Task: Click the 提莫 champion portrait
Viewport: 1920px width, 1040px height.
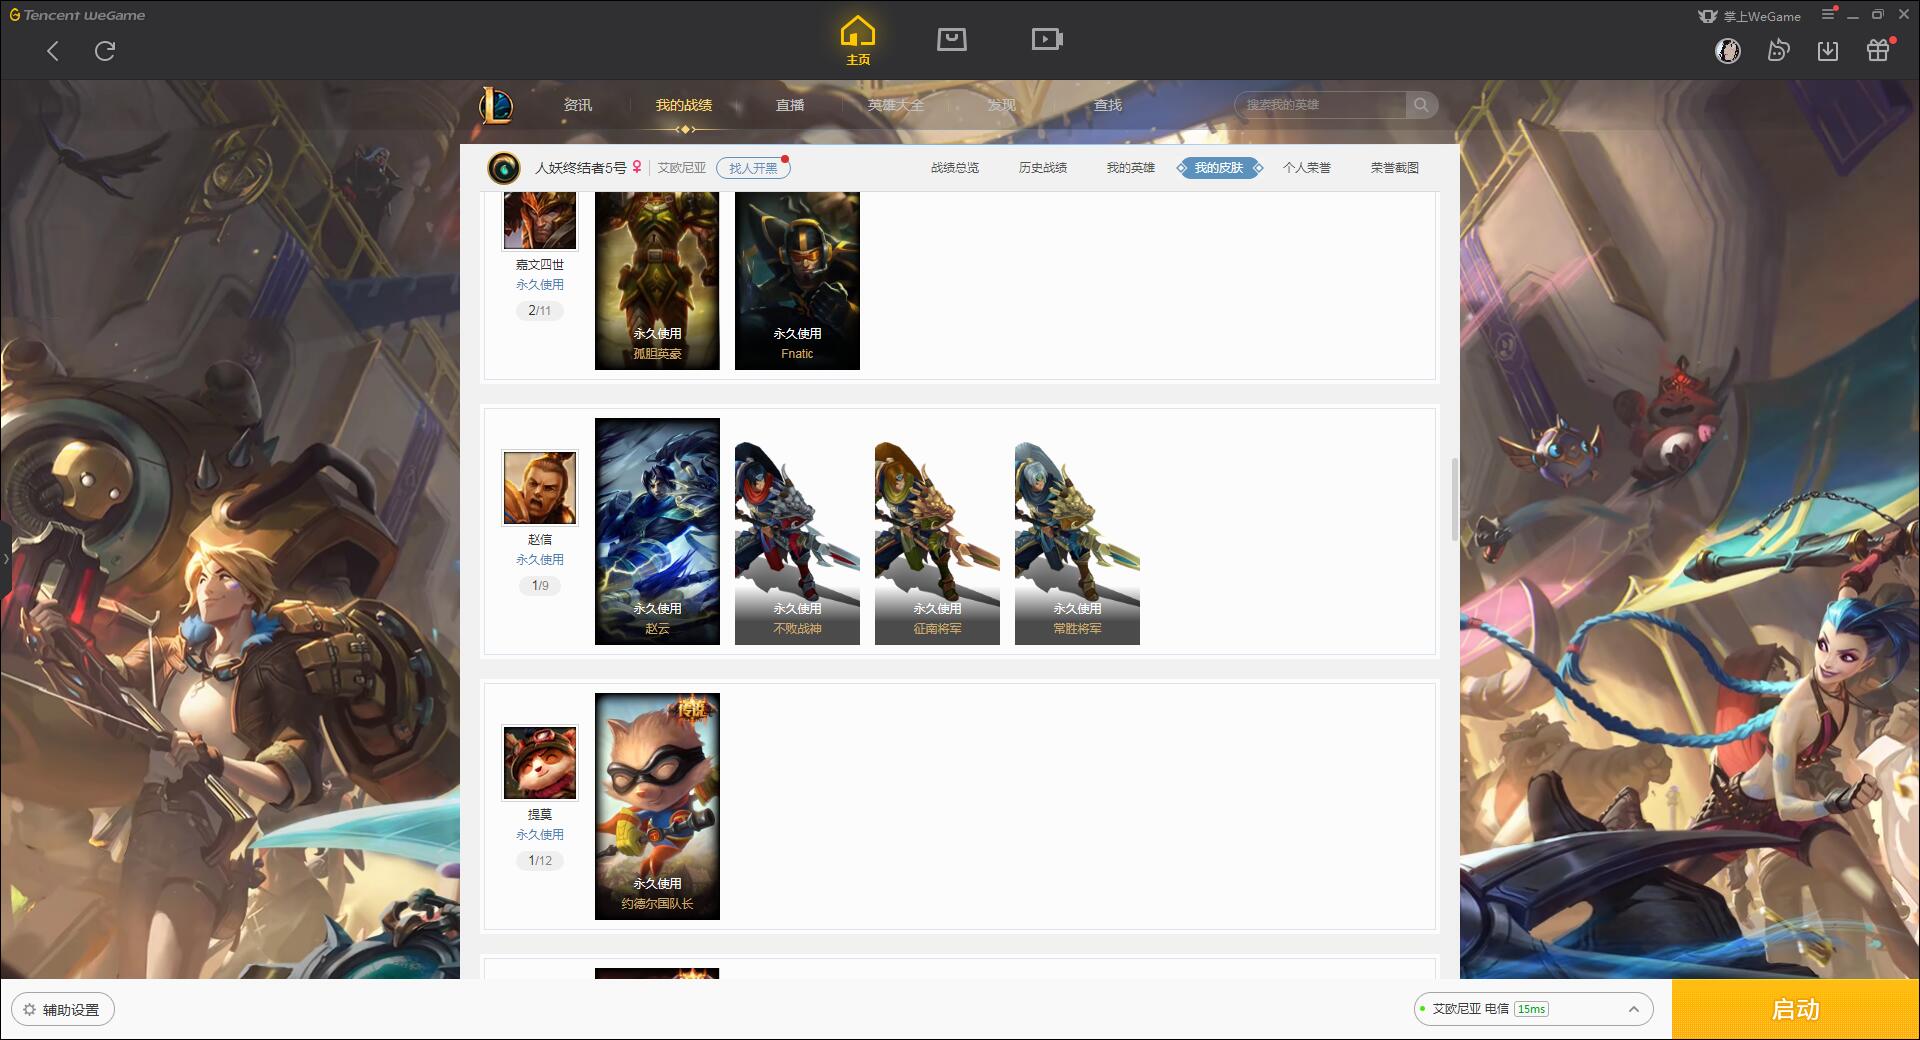Action: click(540, 763)
